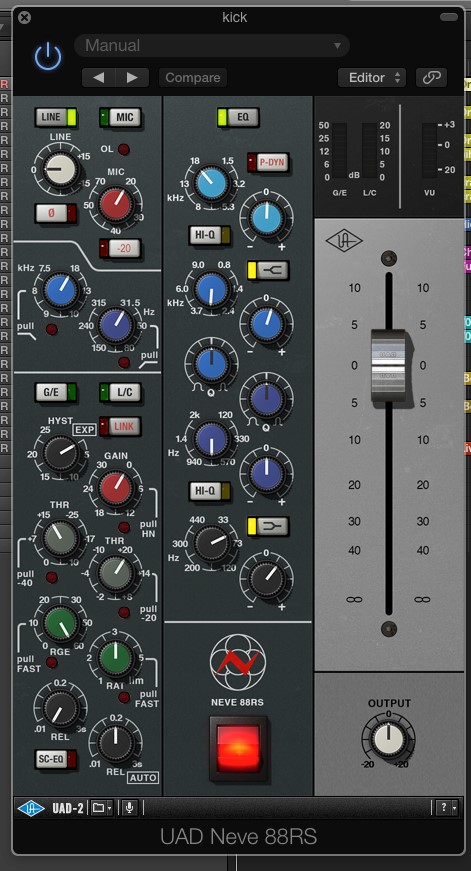Click the red MIC gain knob
Image resolution: width=471 pixels, height=871 pixels.
point(116,203)
